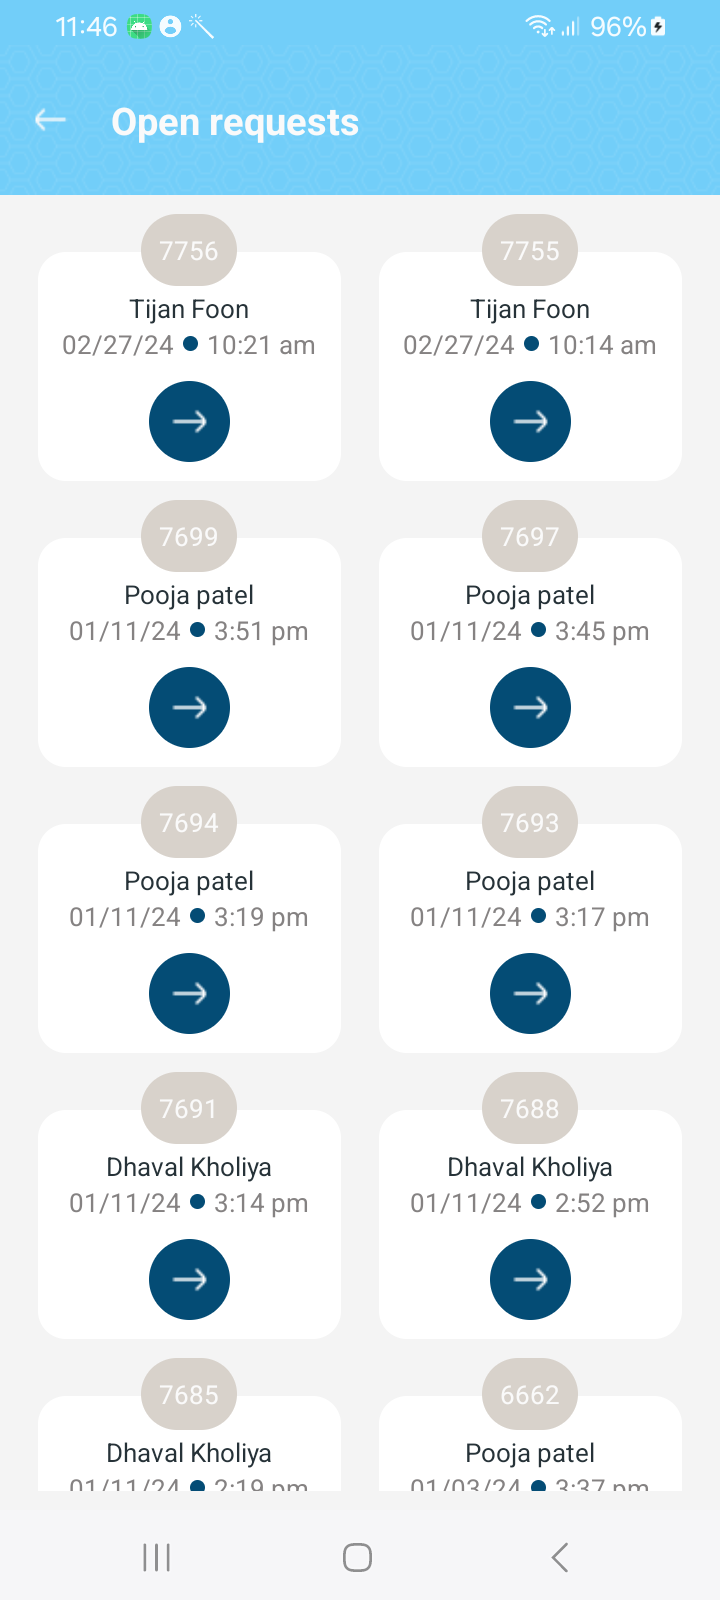720x1600 pixels.
Task: Select the 7756 request number badge
Action: (189, 250)
